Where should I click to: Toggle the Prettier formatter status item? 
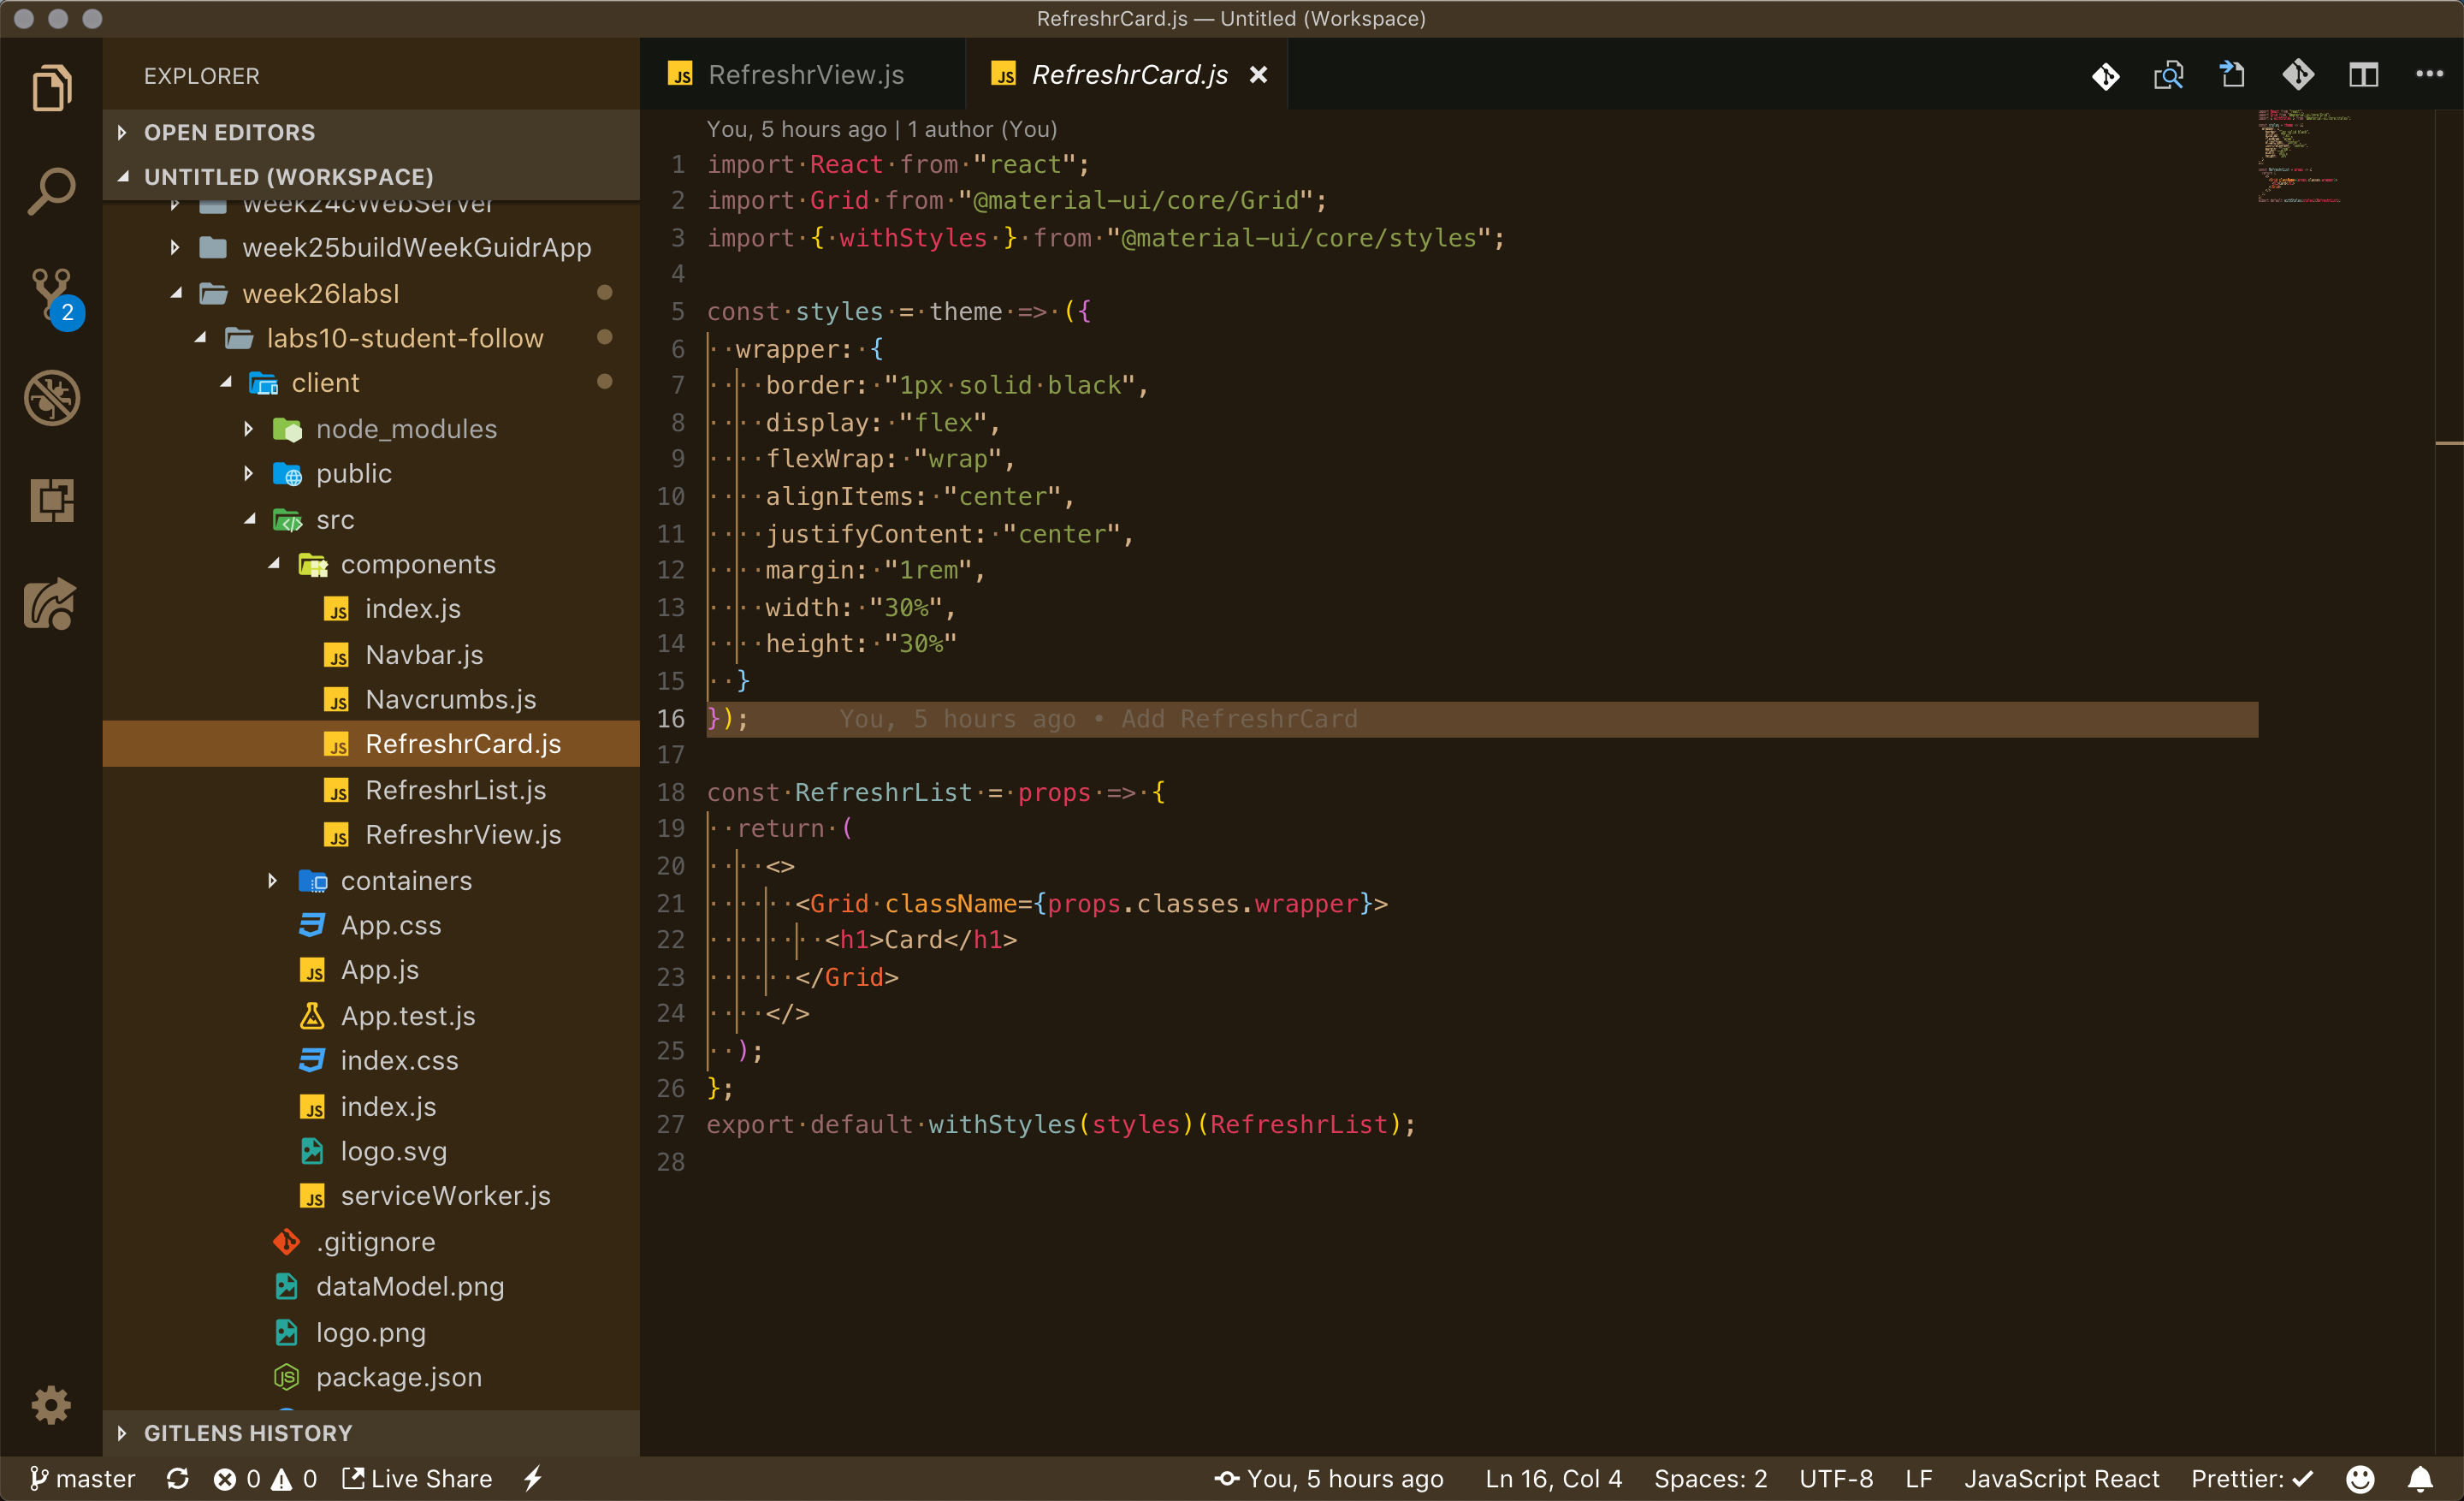2251,1479
